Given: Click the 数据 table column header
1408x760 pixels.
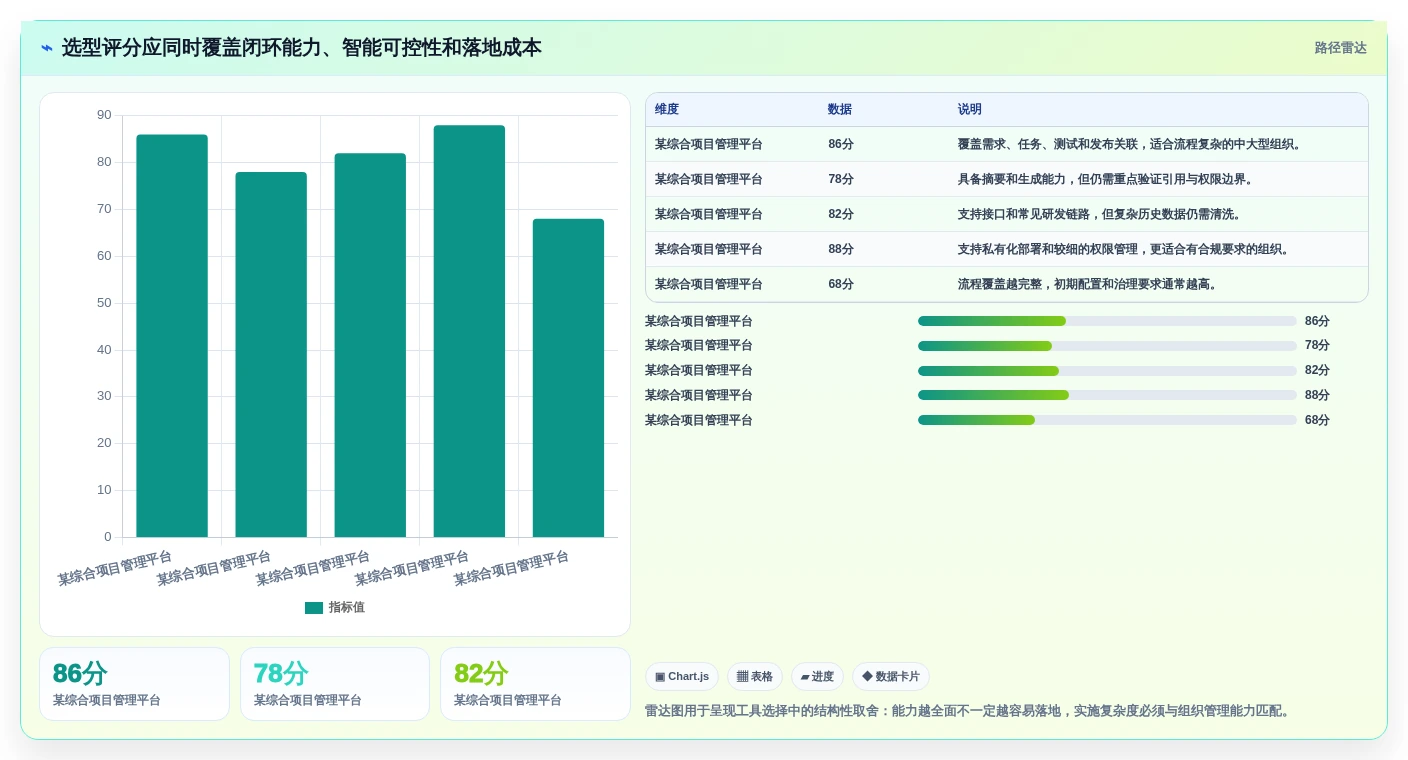Looking at the screenshot, I should [x=840, y=110].
